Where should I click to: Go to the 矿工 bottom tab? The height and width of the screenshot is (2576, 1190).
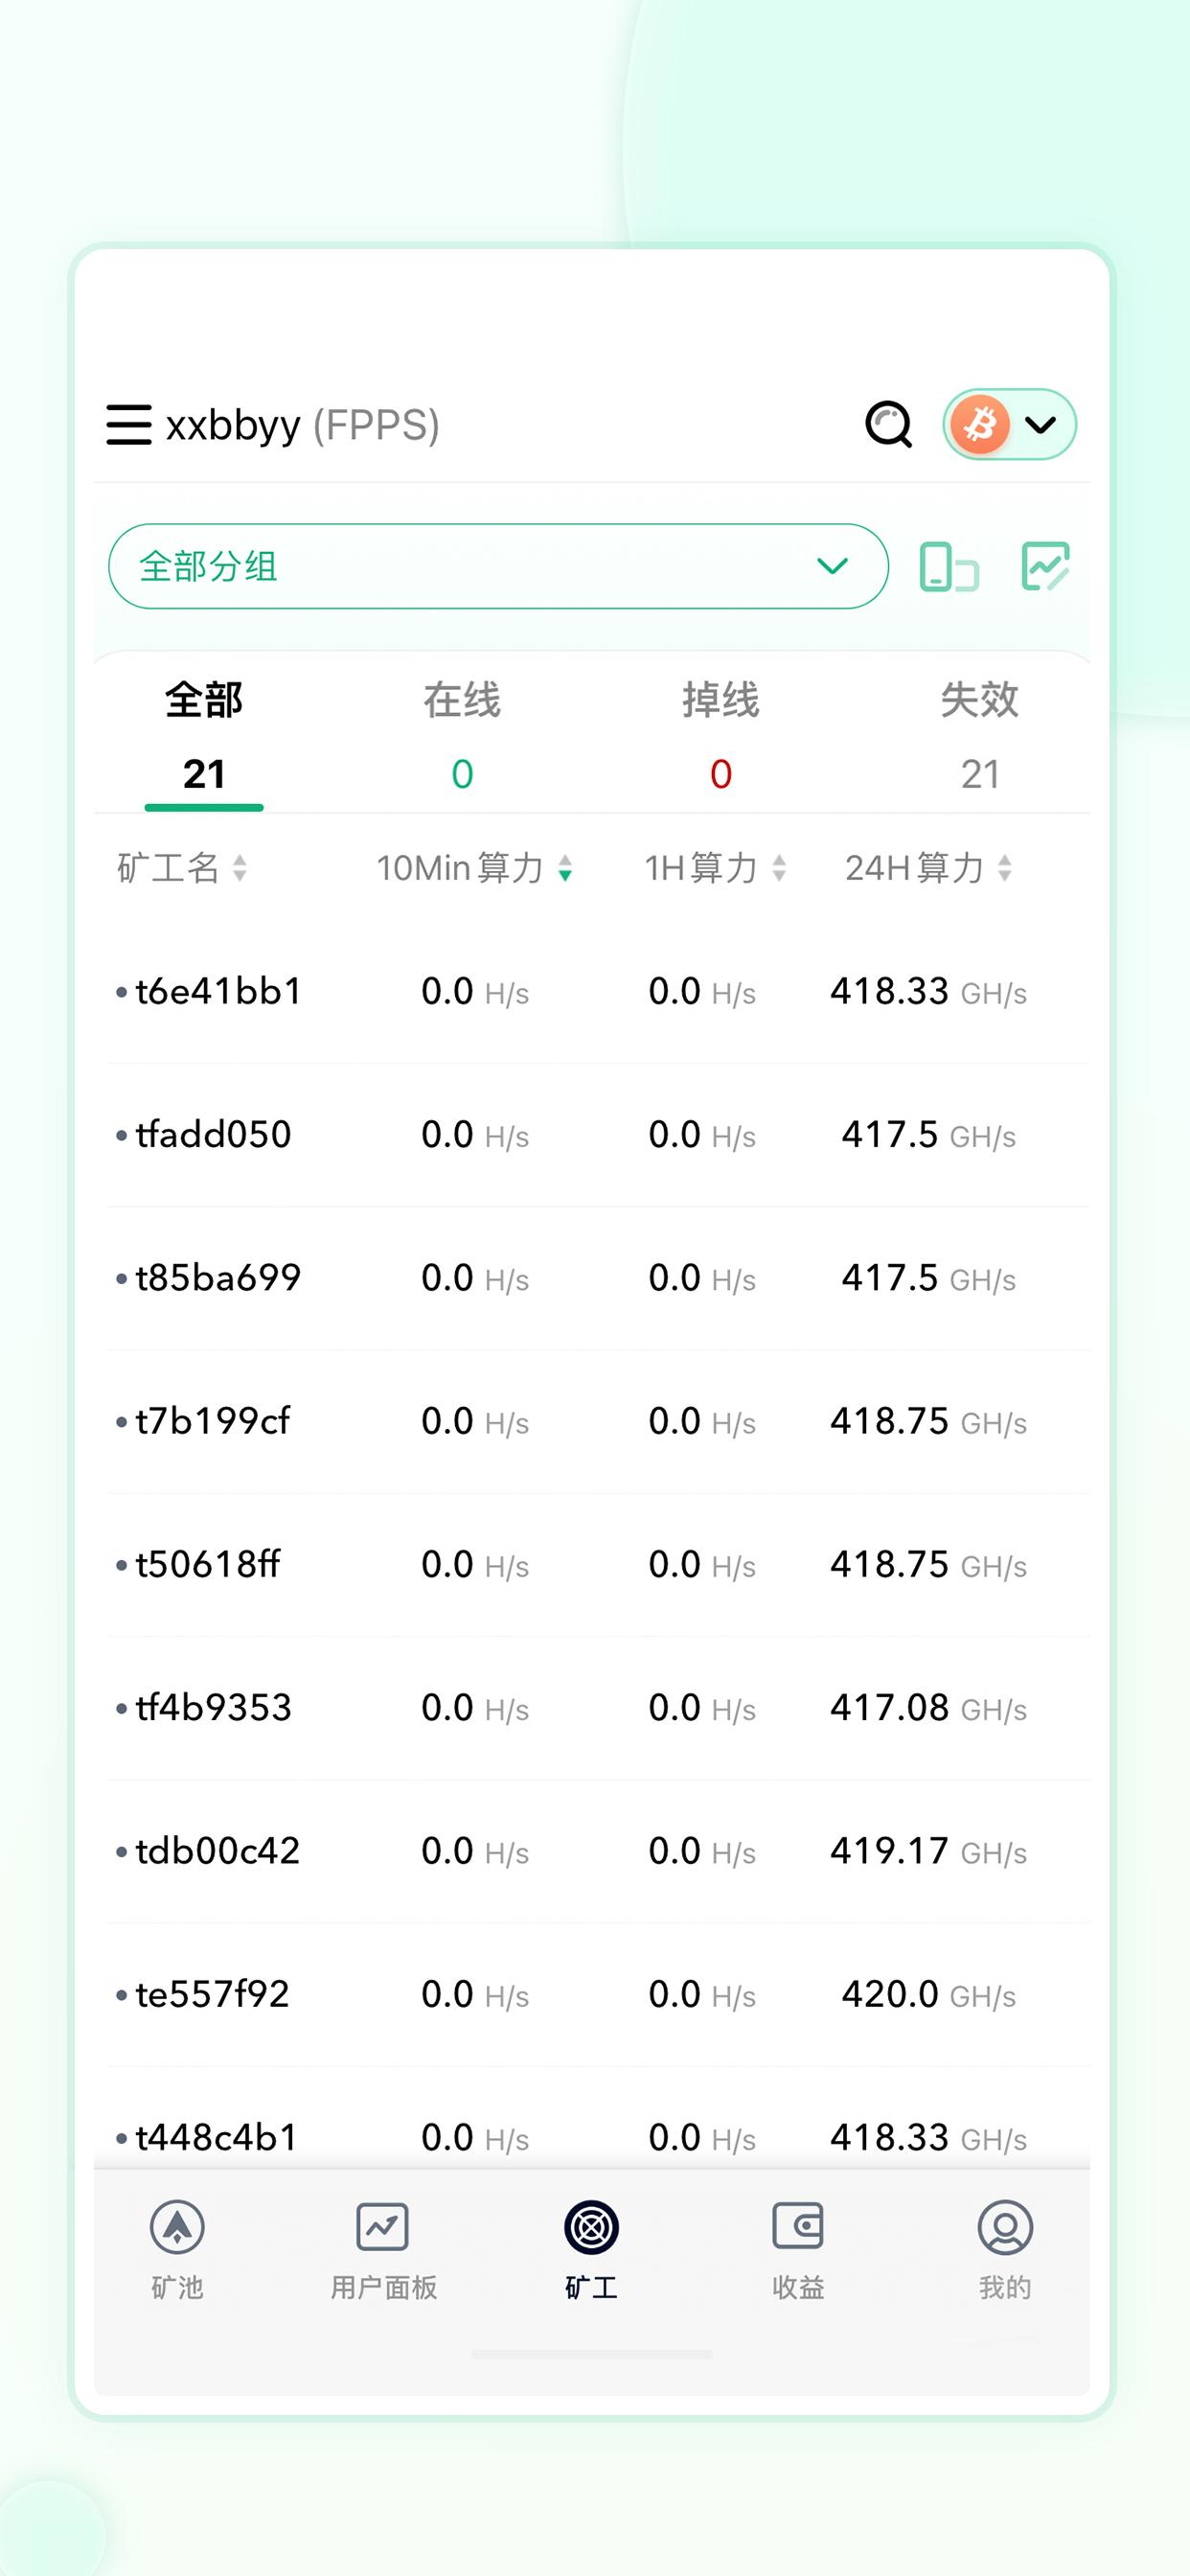point(591,2250)
